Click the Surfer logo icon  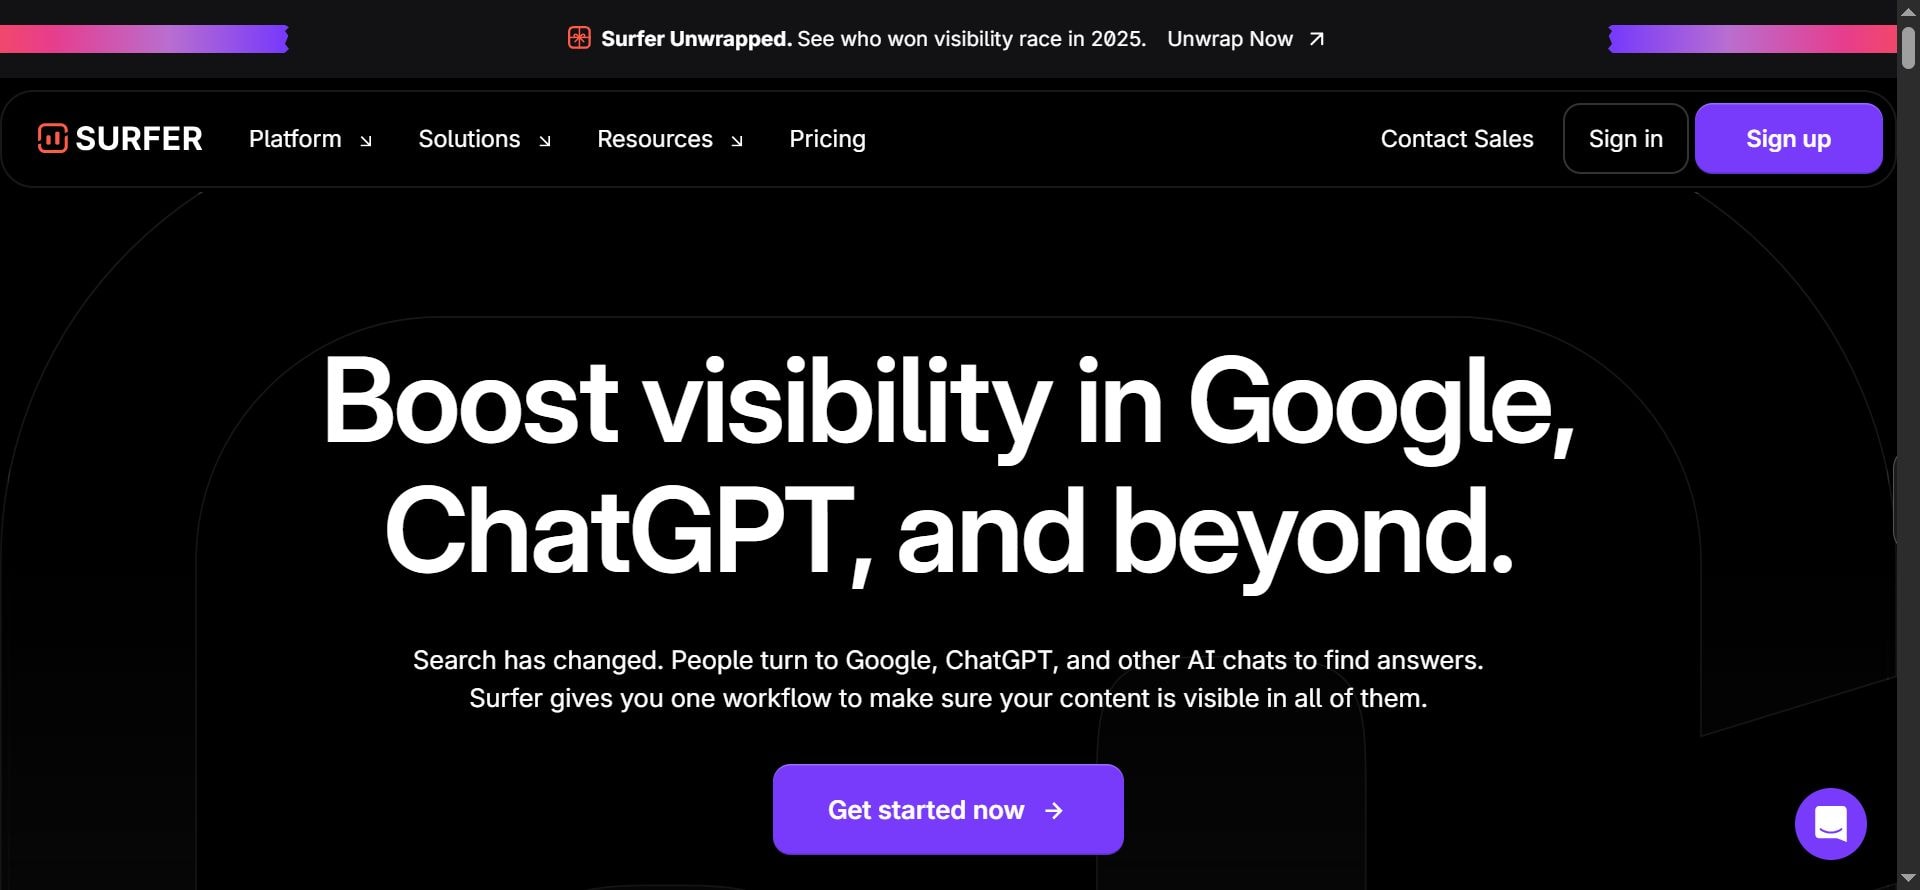(52, 138)
